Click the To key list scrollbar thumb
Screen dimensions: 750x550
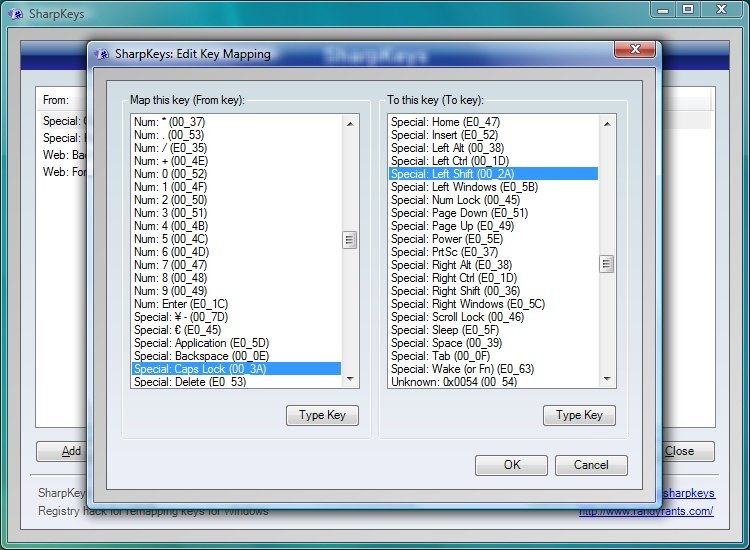tap(606, 264)
